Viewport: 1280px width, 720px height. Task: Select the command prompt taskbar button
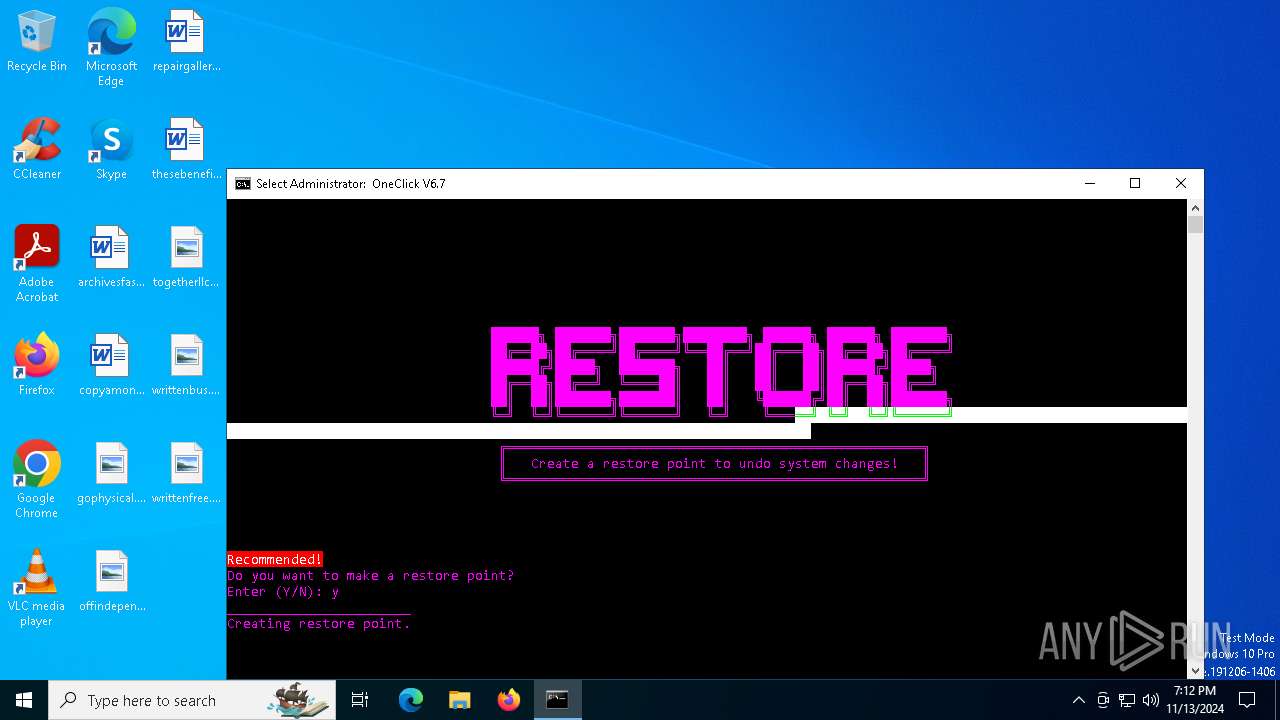click(557, 700)
